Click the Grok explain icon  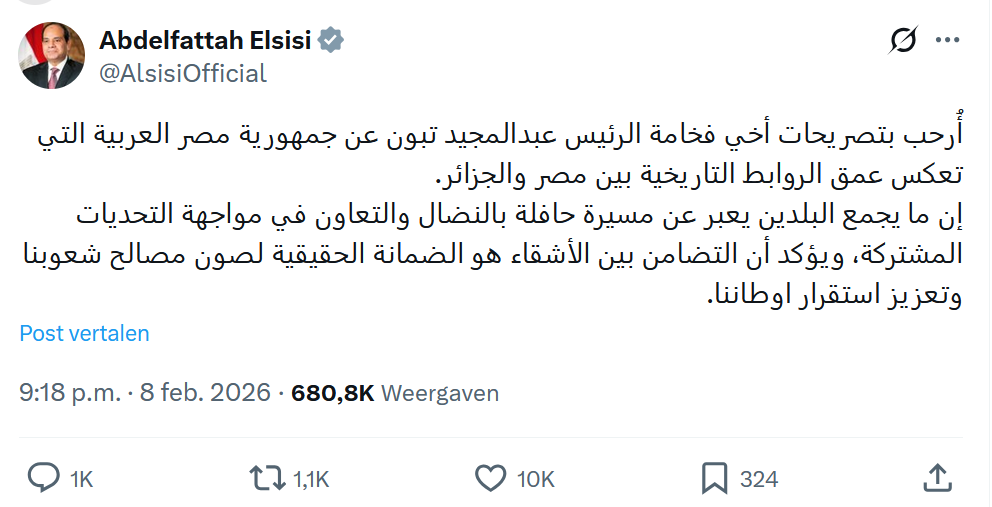point(903,41)
